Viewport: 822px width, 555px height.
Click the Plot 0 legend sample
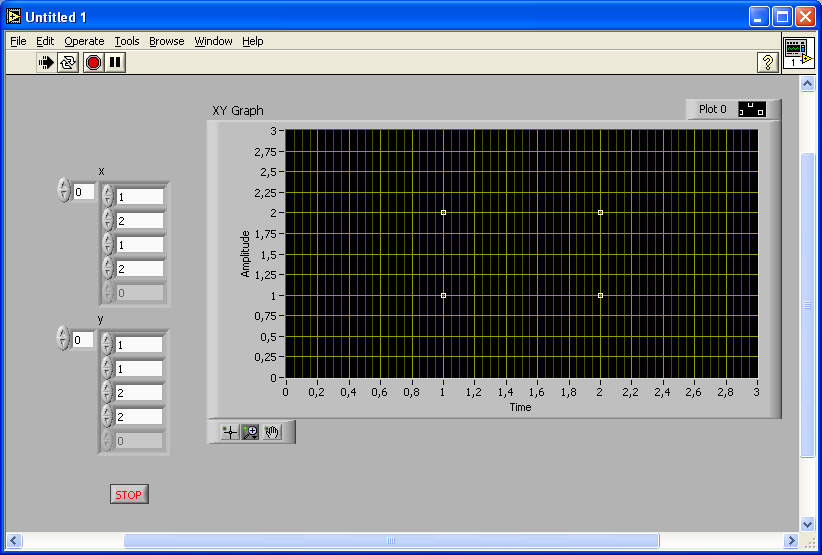point(752,109)
